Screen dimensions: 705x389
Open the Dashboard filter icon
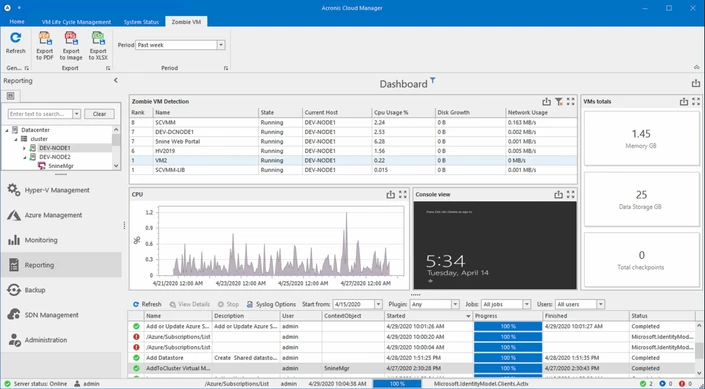click(433, 80)
